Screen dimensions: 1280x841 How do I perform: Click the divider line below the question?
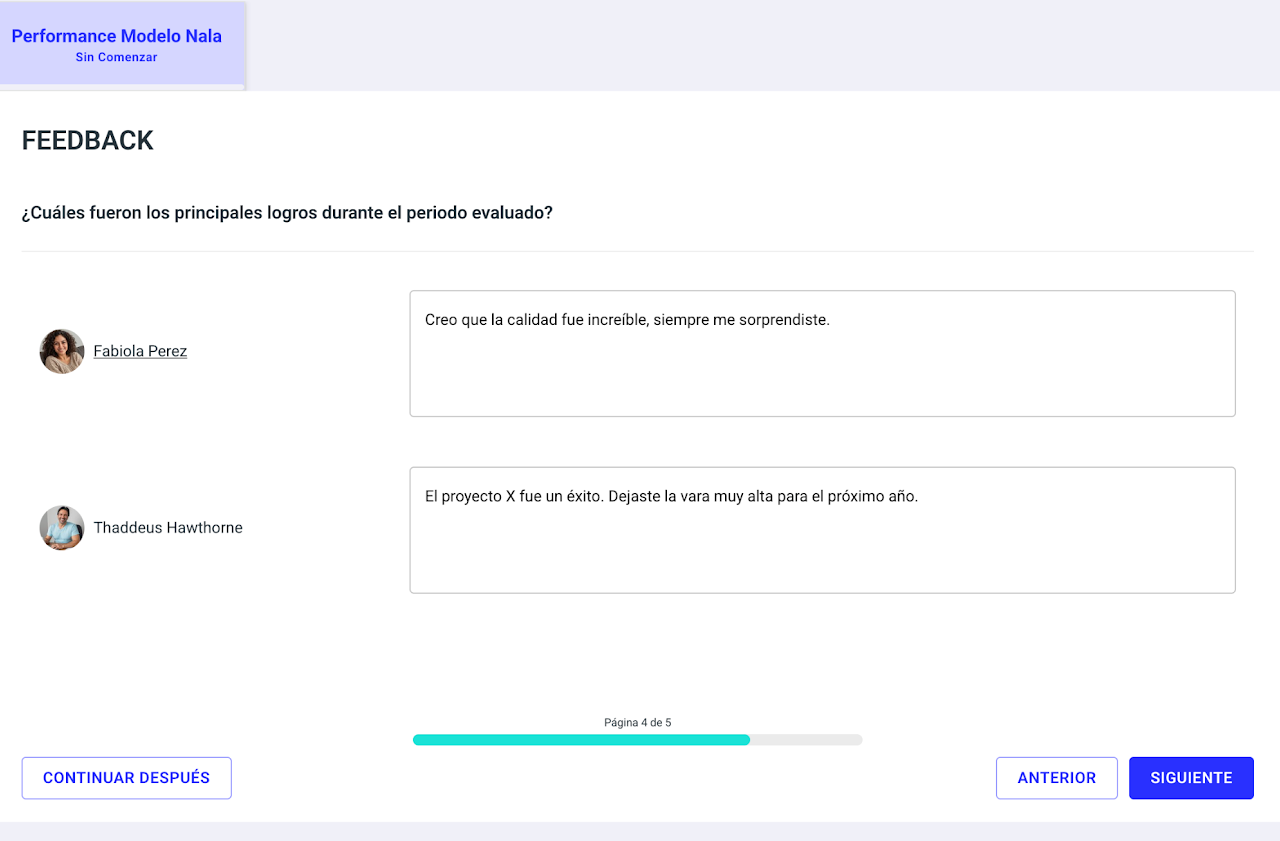tap(637, 251)
